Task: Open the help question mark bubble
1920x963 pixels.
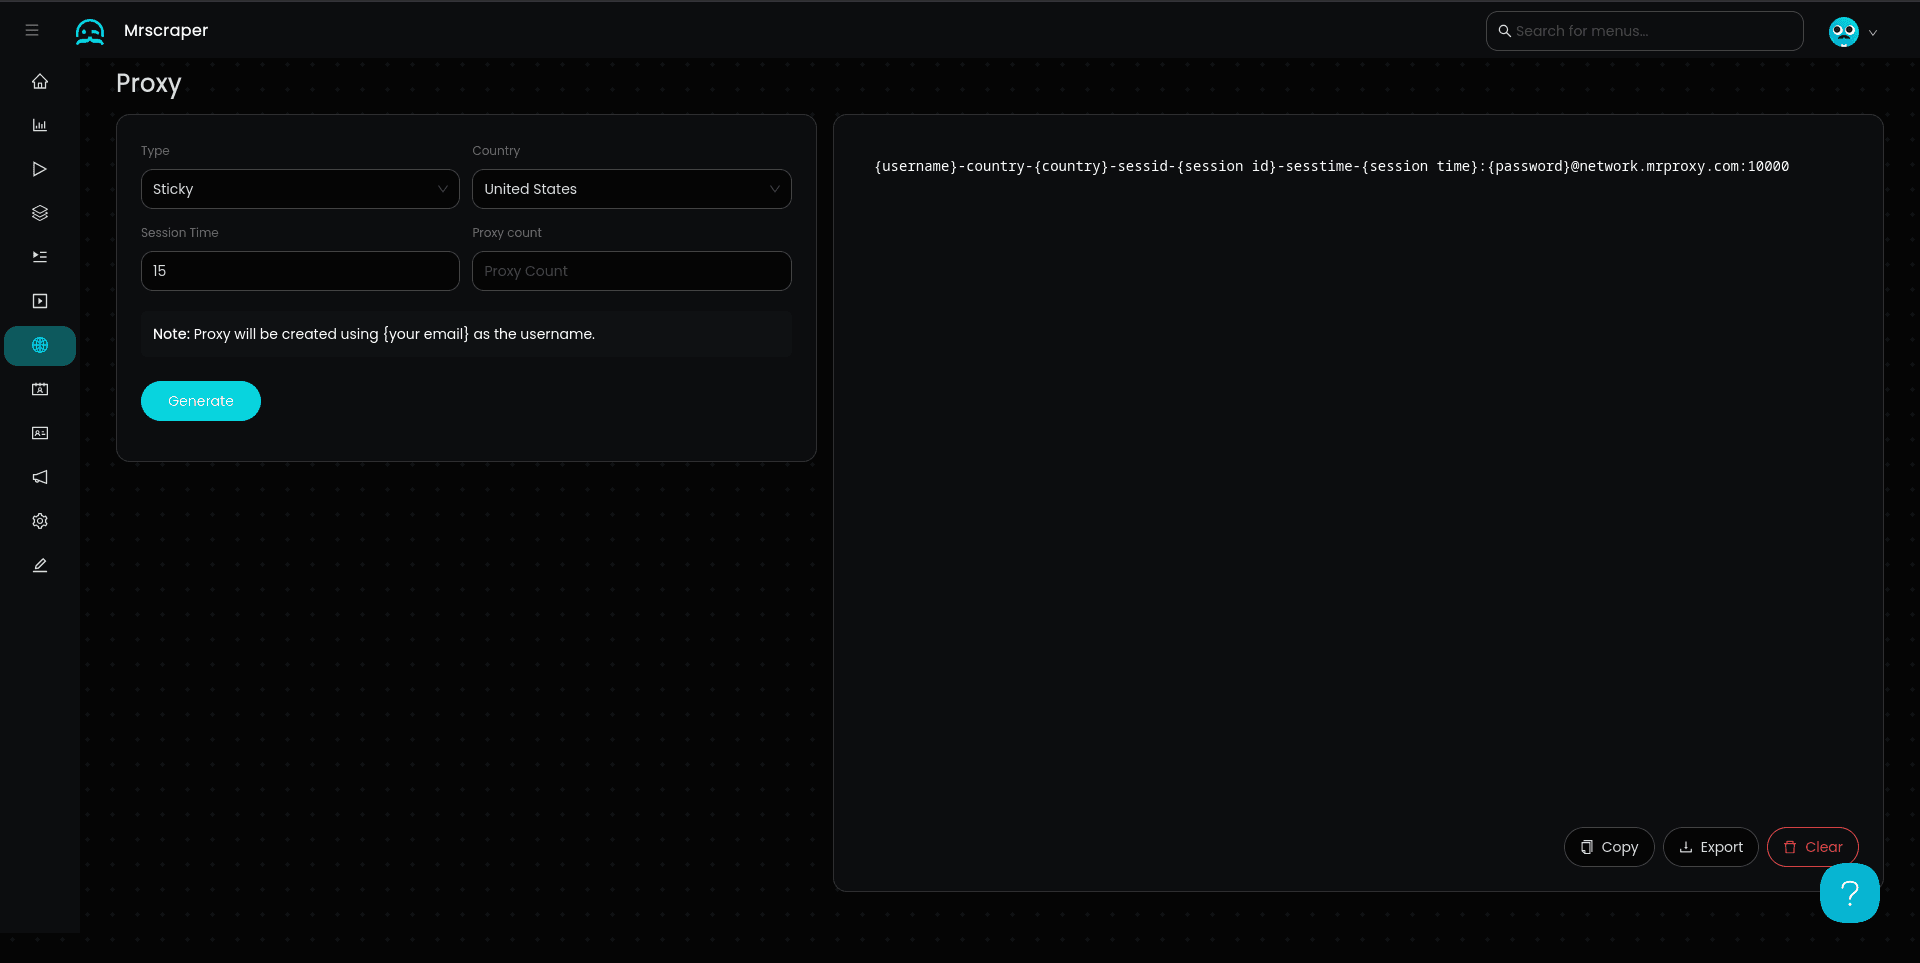Action: click(x=1849, y=893)
